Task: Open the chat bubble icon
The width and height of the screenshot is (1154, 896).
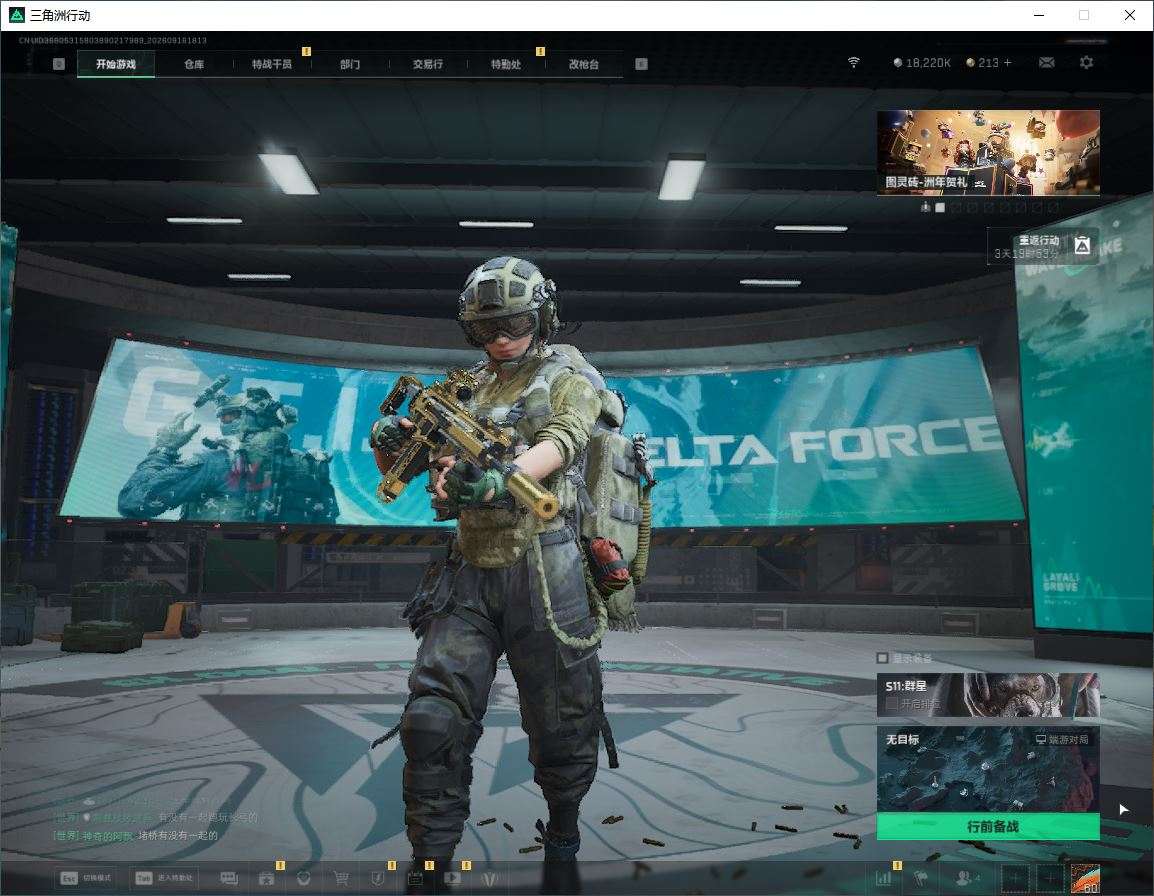Action: (x=229, y=878)
